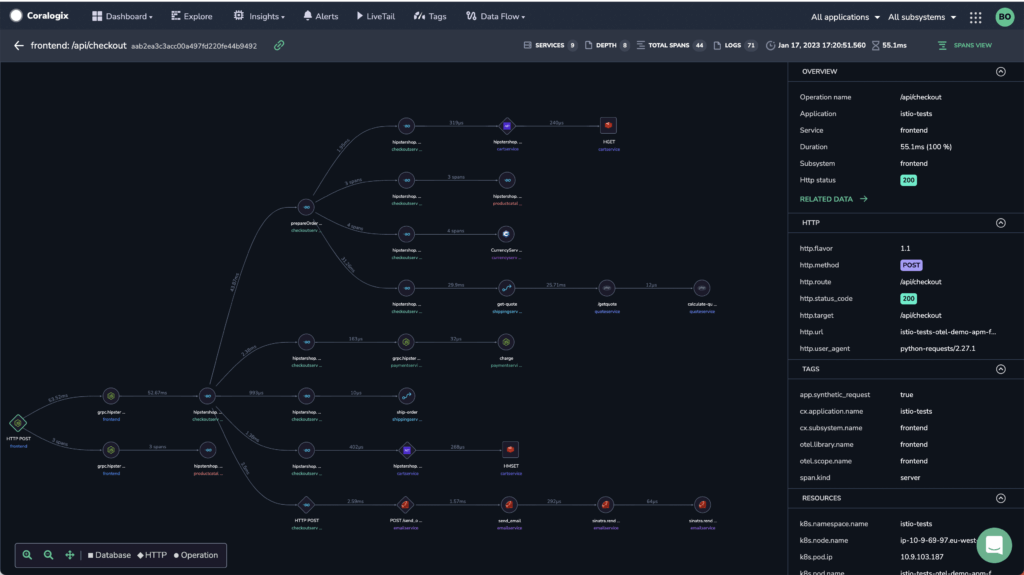Image resolution: width=1024 pixels, height=575 pixels.
Task: Click the python-requests/2.27.1 user agent value
Action: [938, 349]
